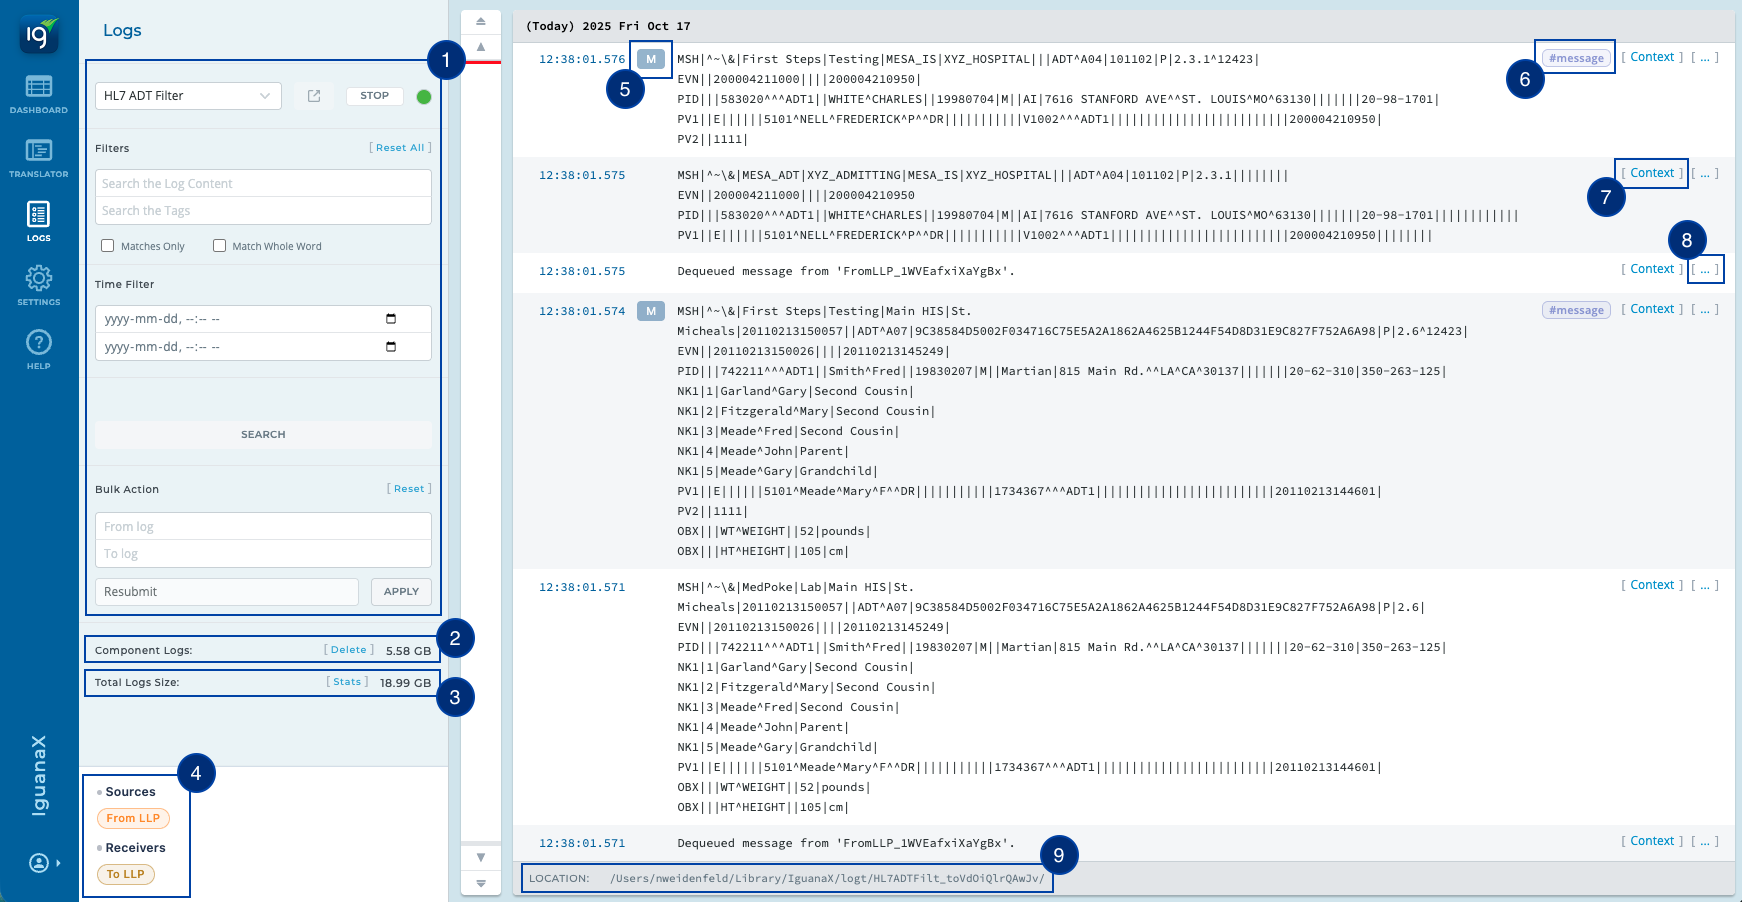Click the From LLP source tag
This screenshot has width=1742, height=902.
133,818
